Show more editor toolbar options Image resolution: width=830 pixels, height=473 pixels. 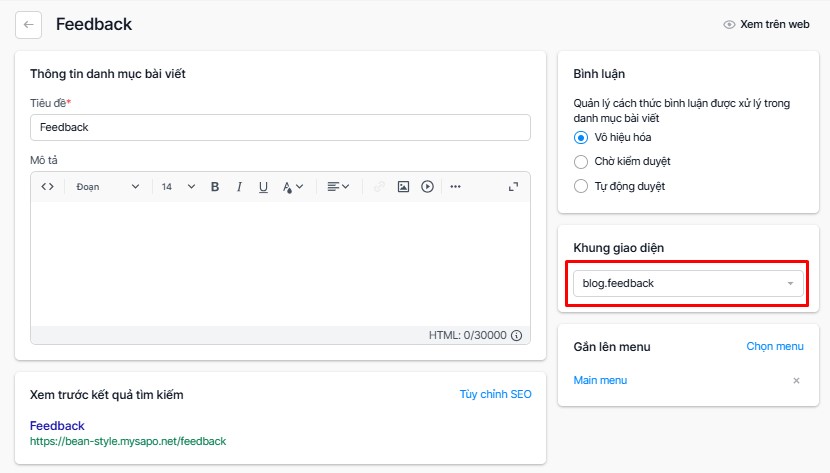coord(455,186)
